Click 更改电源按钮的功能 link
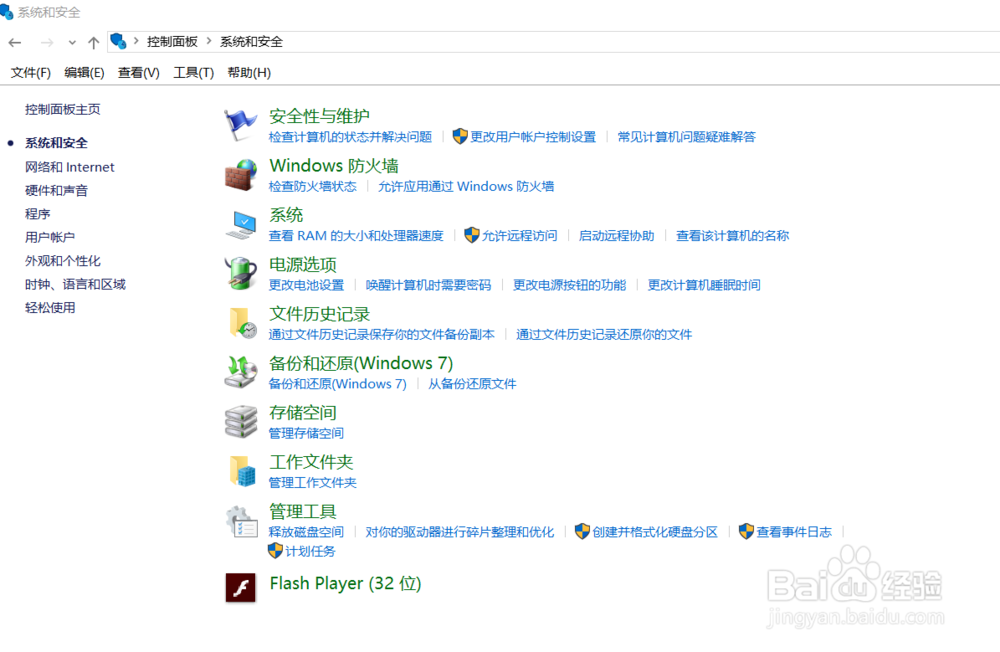Screen dimensions: 1000x652 [x=570, y=285]
